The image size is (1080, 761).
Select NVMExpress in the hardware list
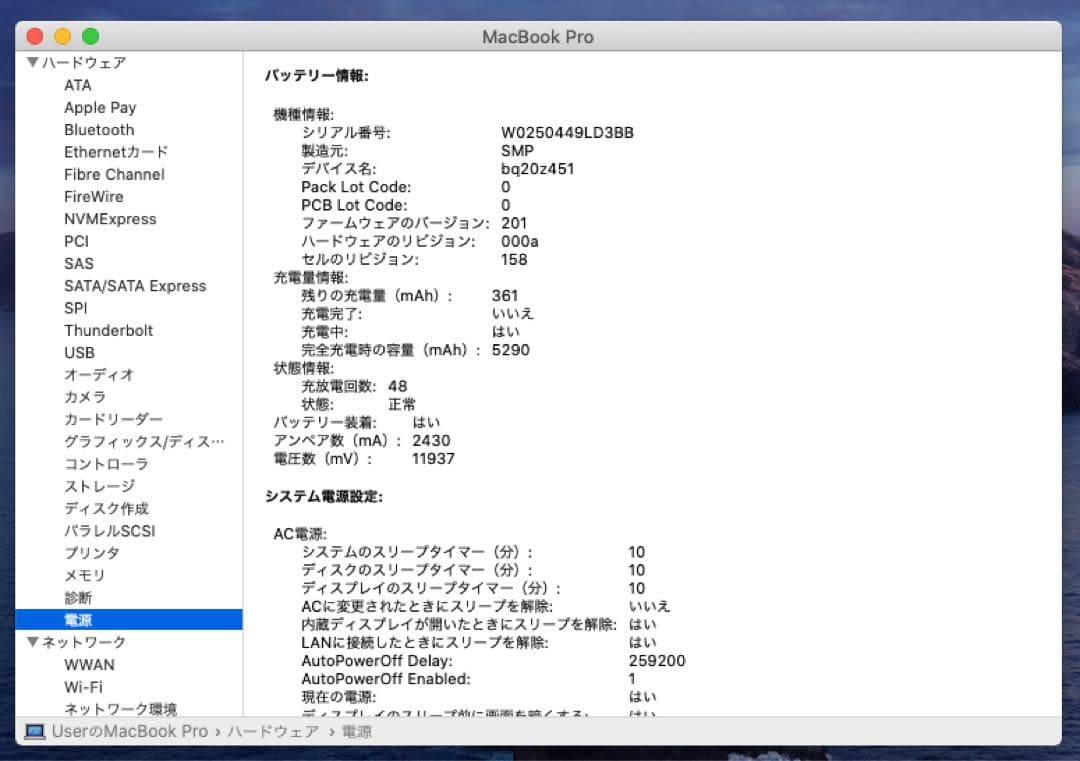(112, 218)
